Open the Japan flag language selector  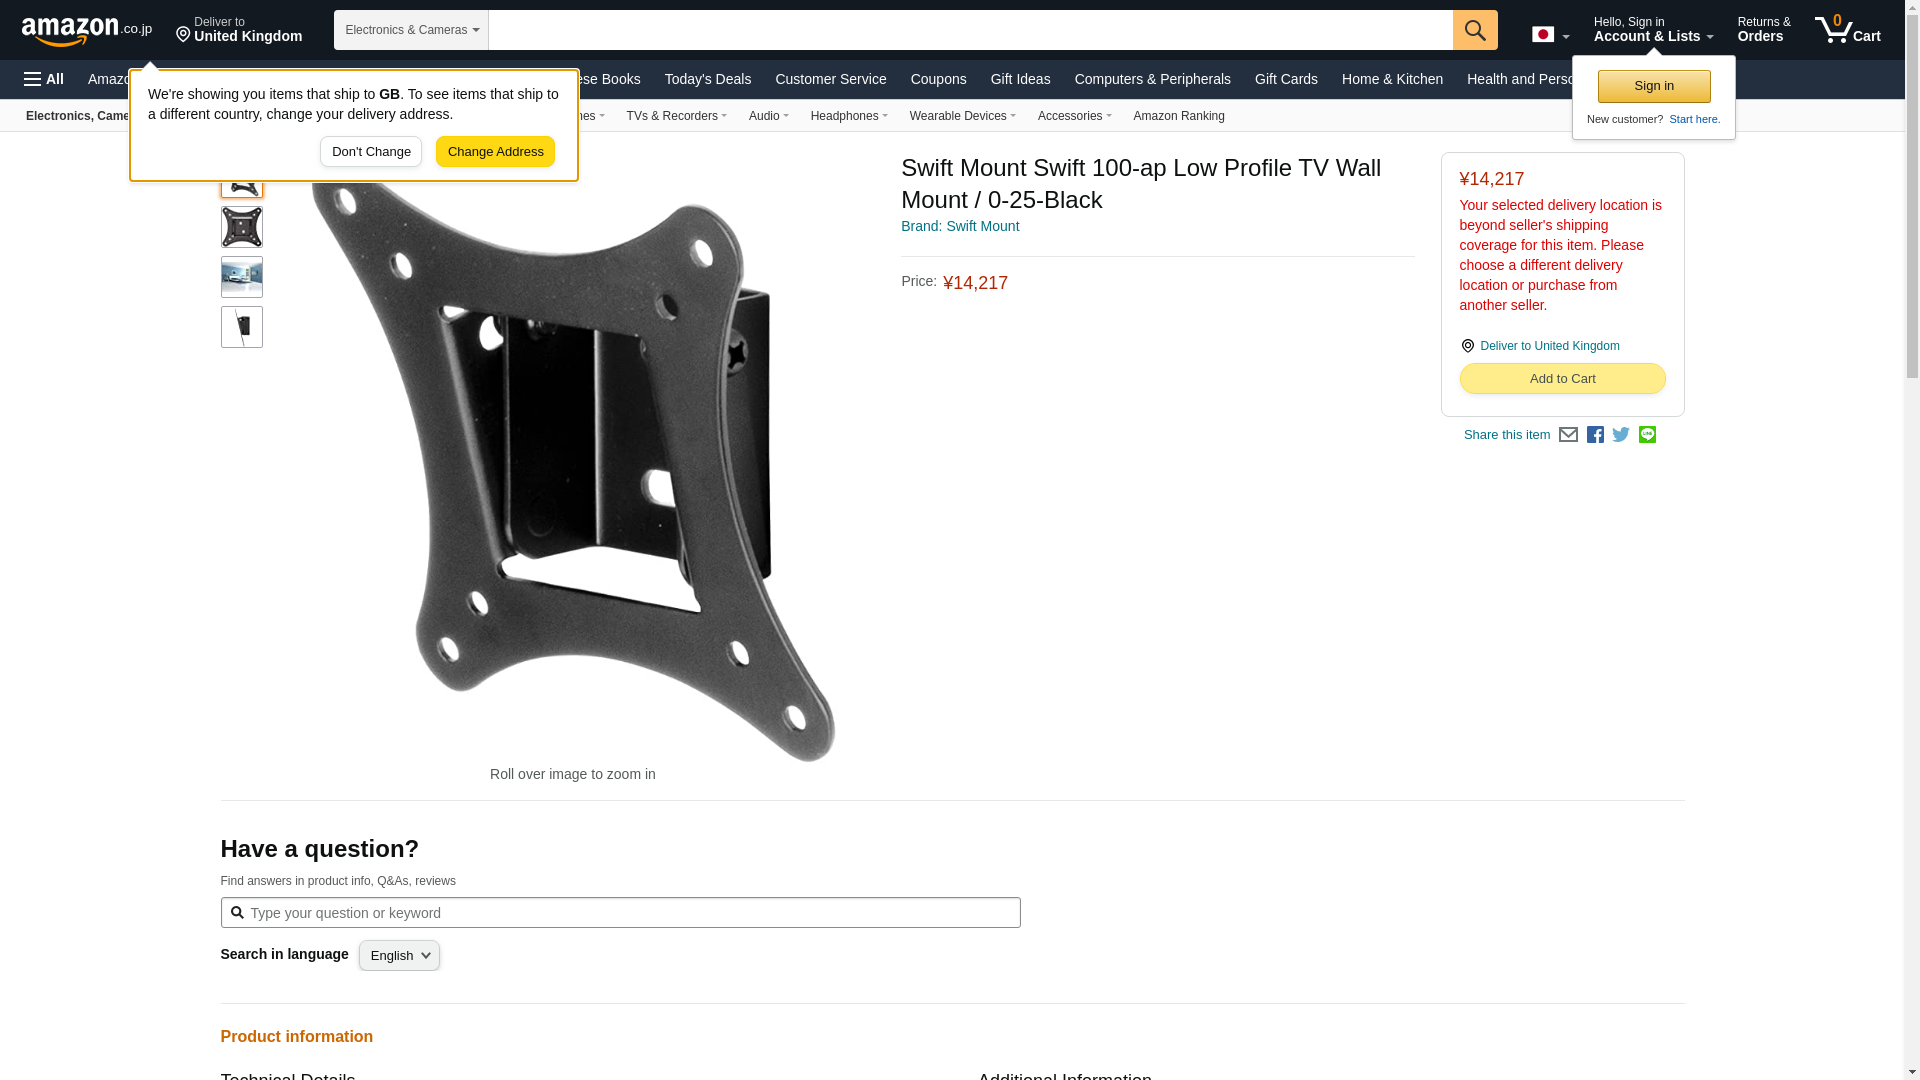pyautogui.click(x=1550, y=35)
